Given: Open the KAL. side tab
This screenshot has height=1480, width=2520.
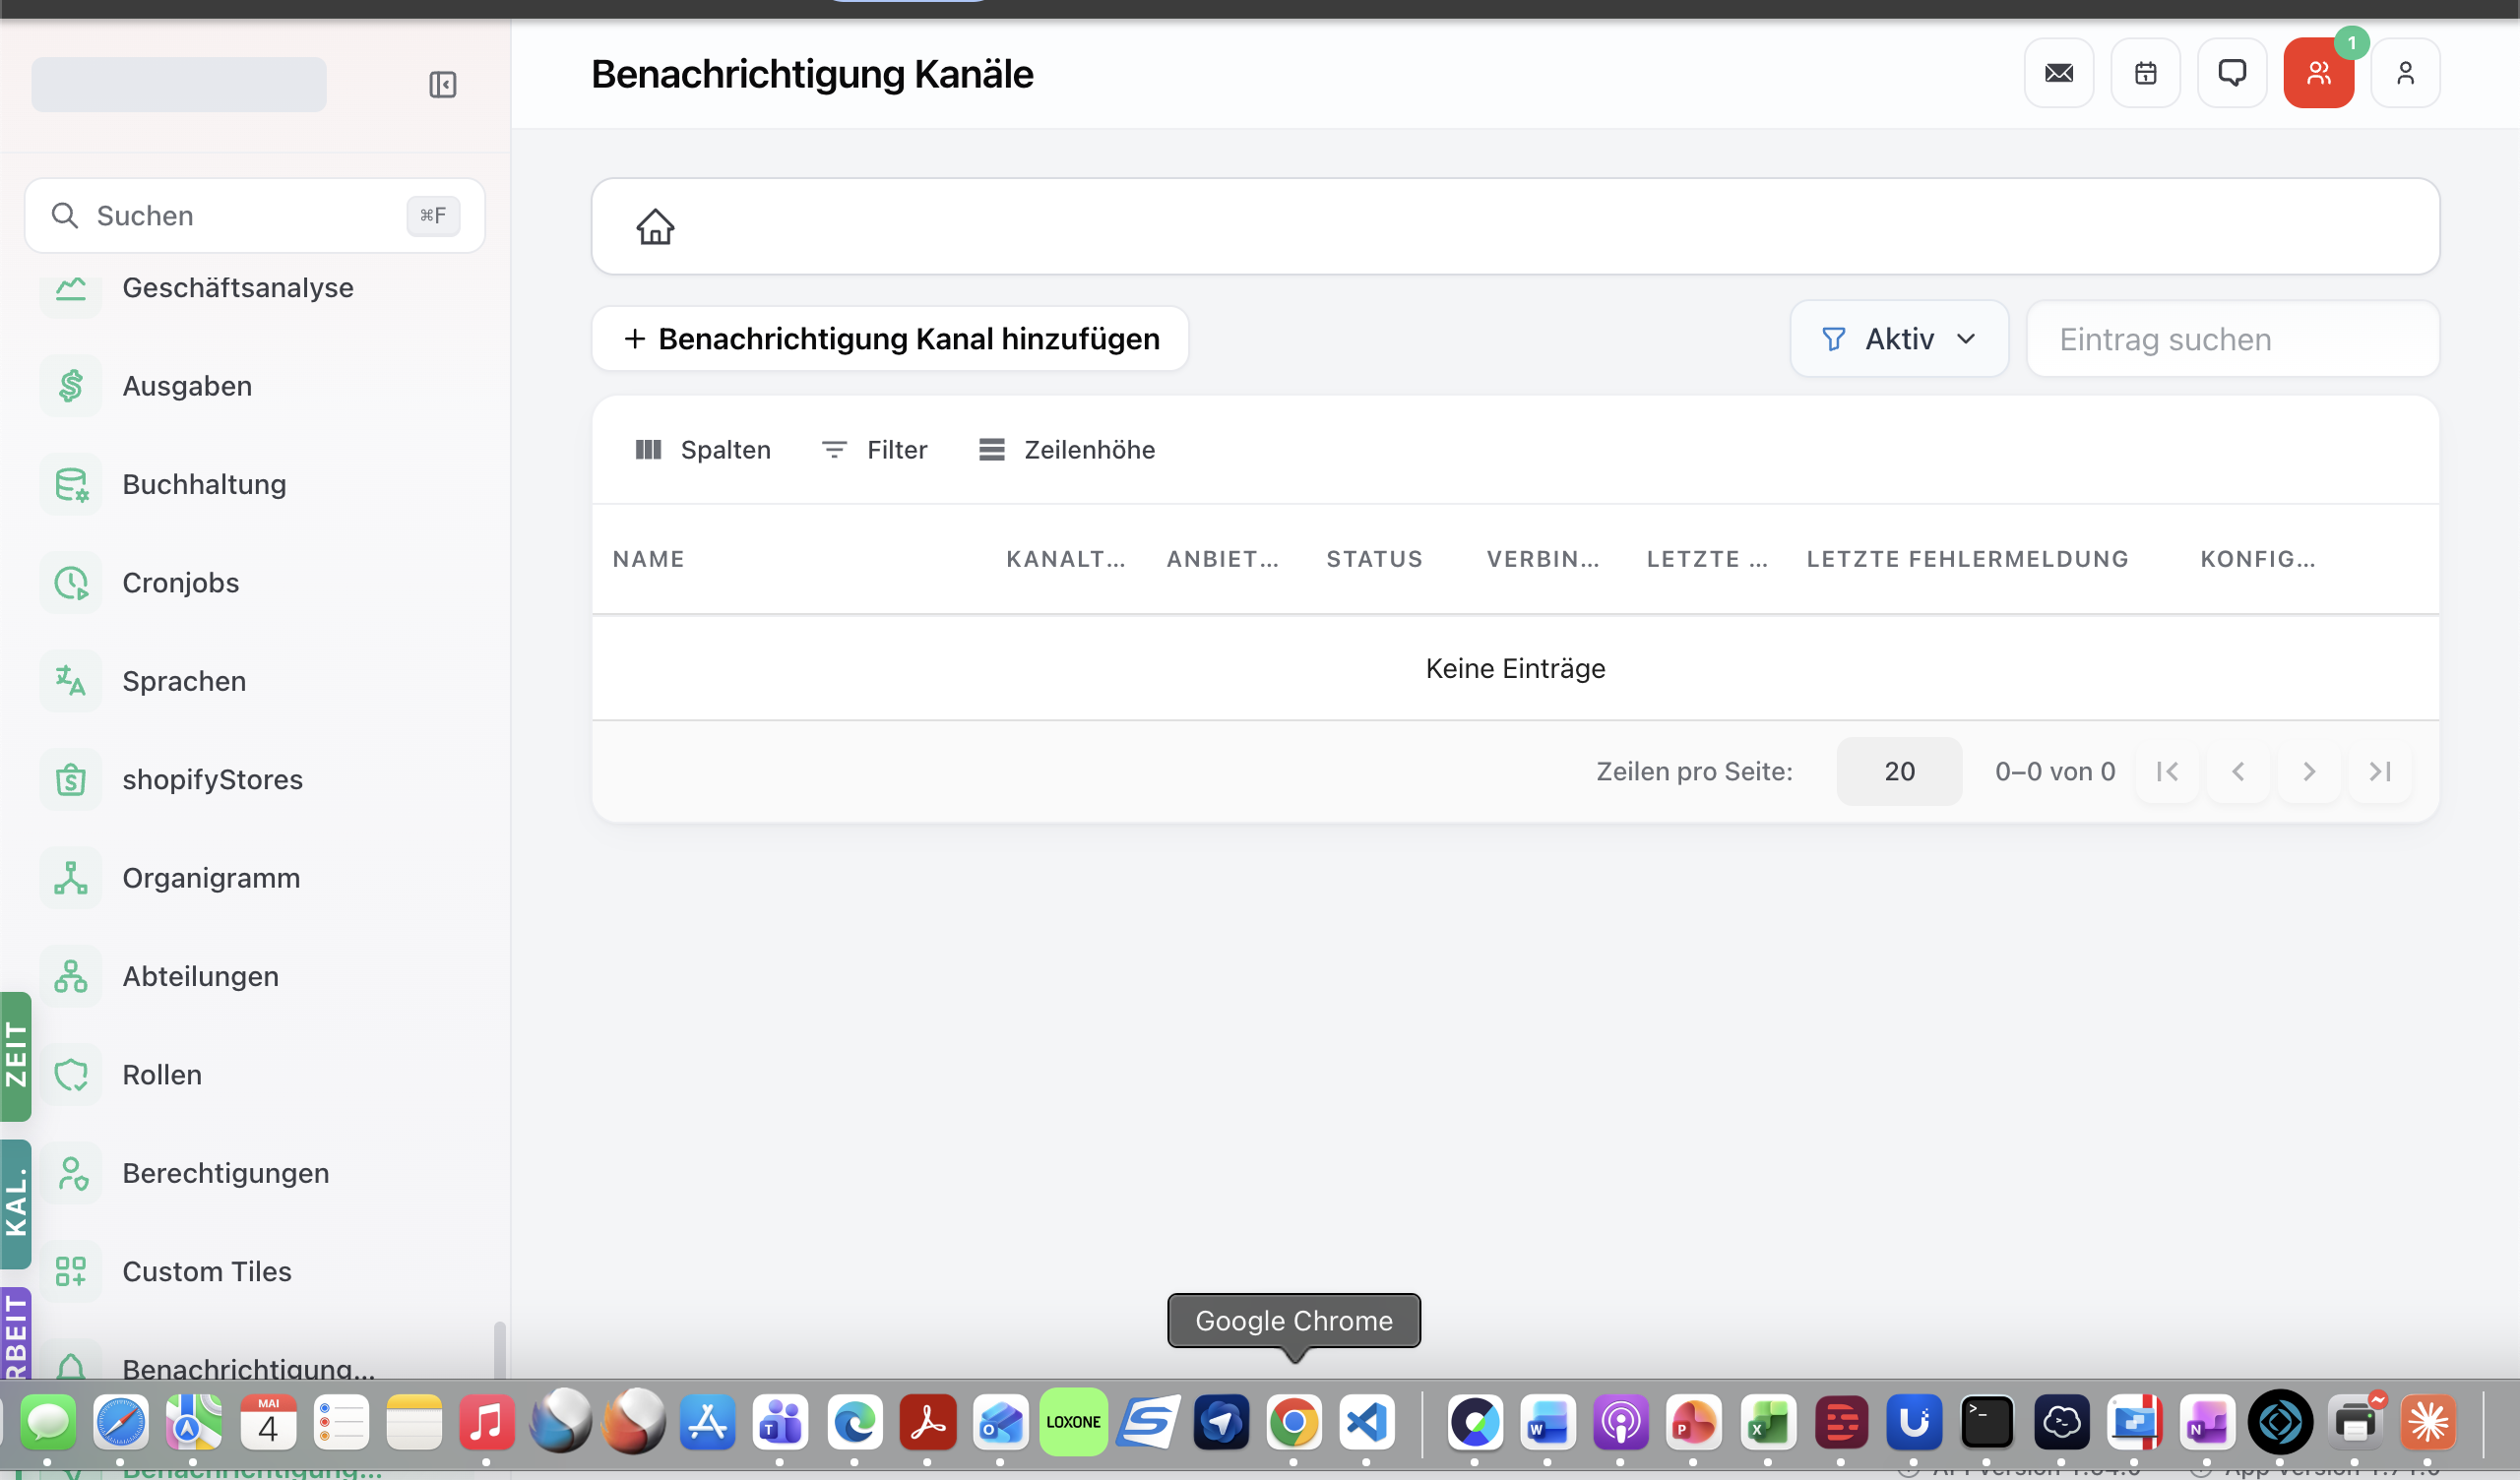Looking at the screenshot, I should [16, 1205].
